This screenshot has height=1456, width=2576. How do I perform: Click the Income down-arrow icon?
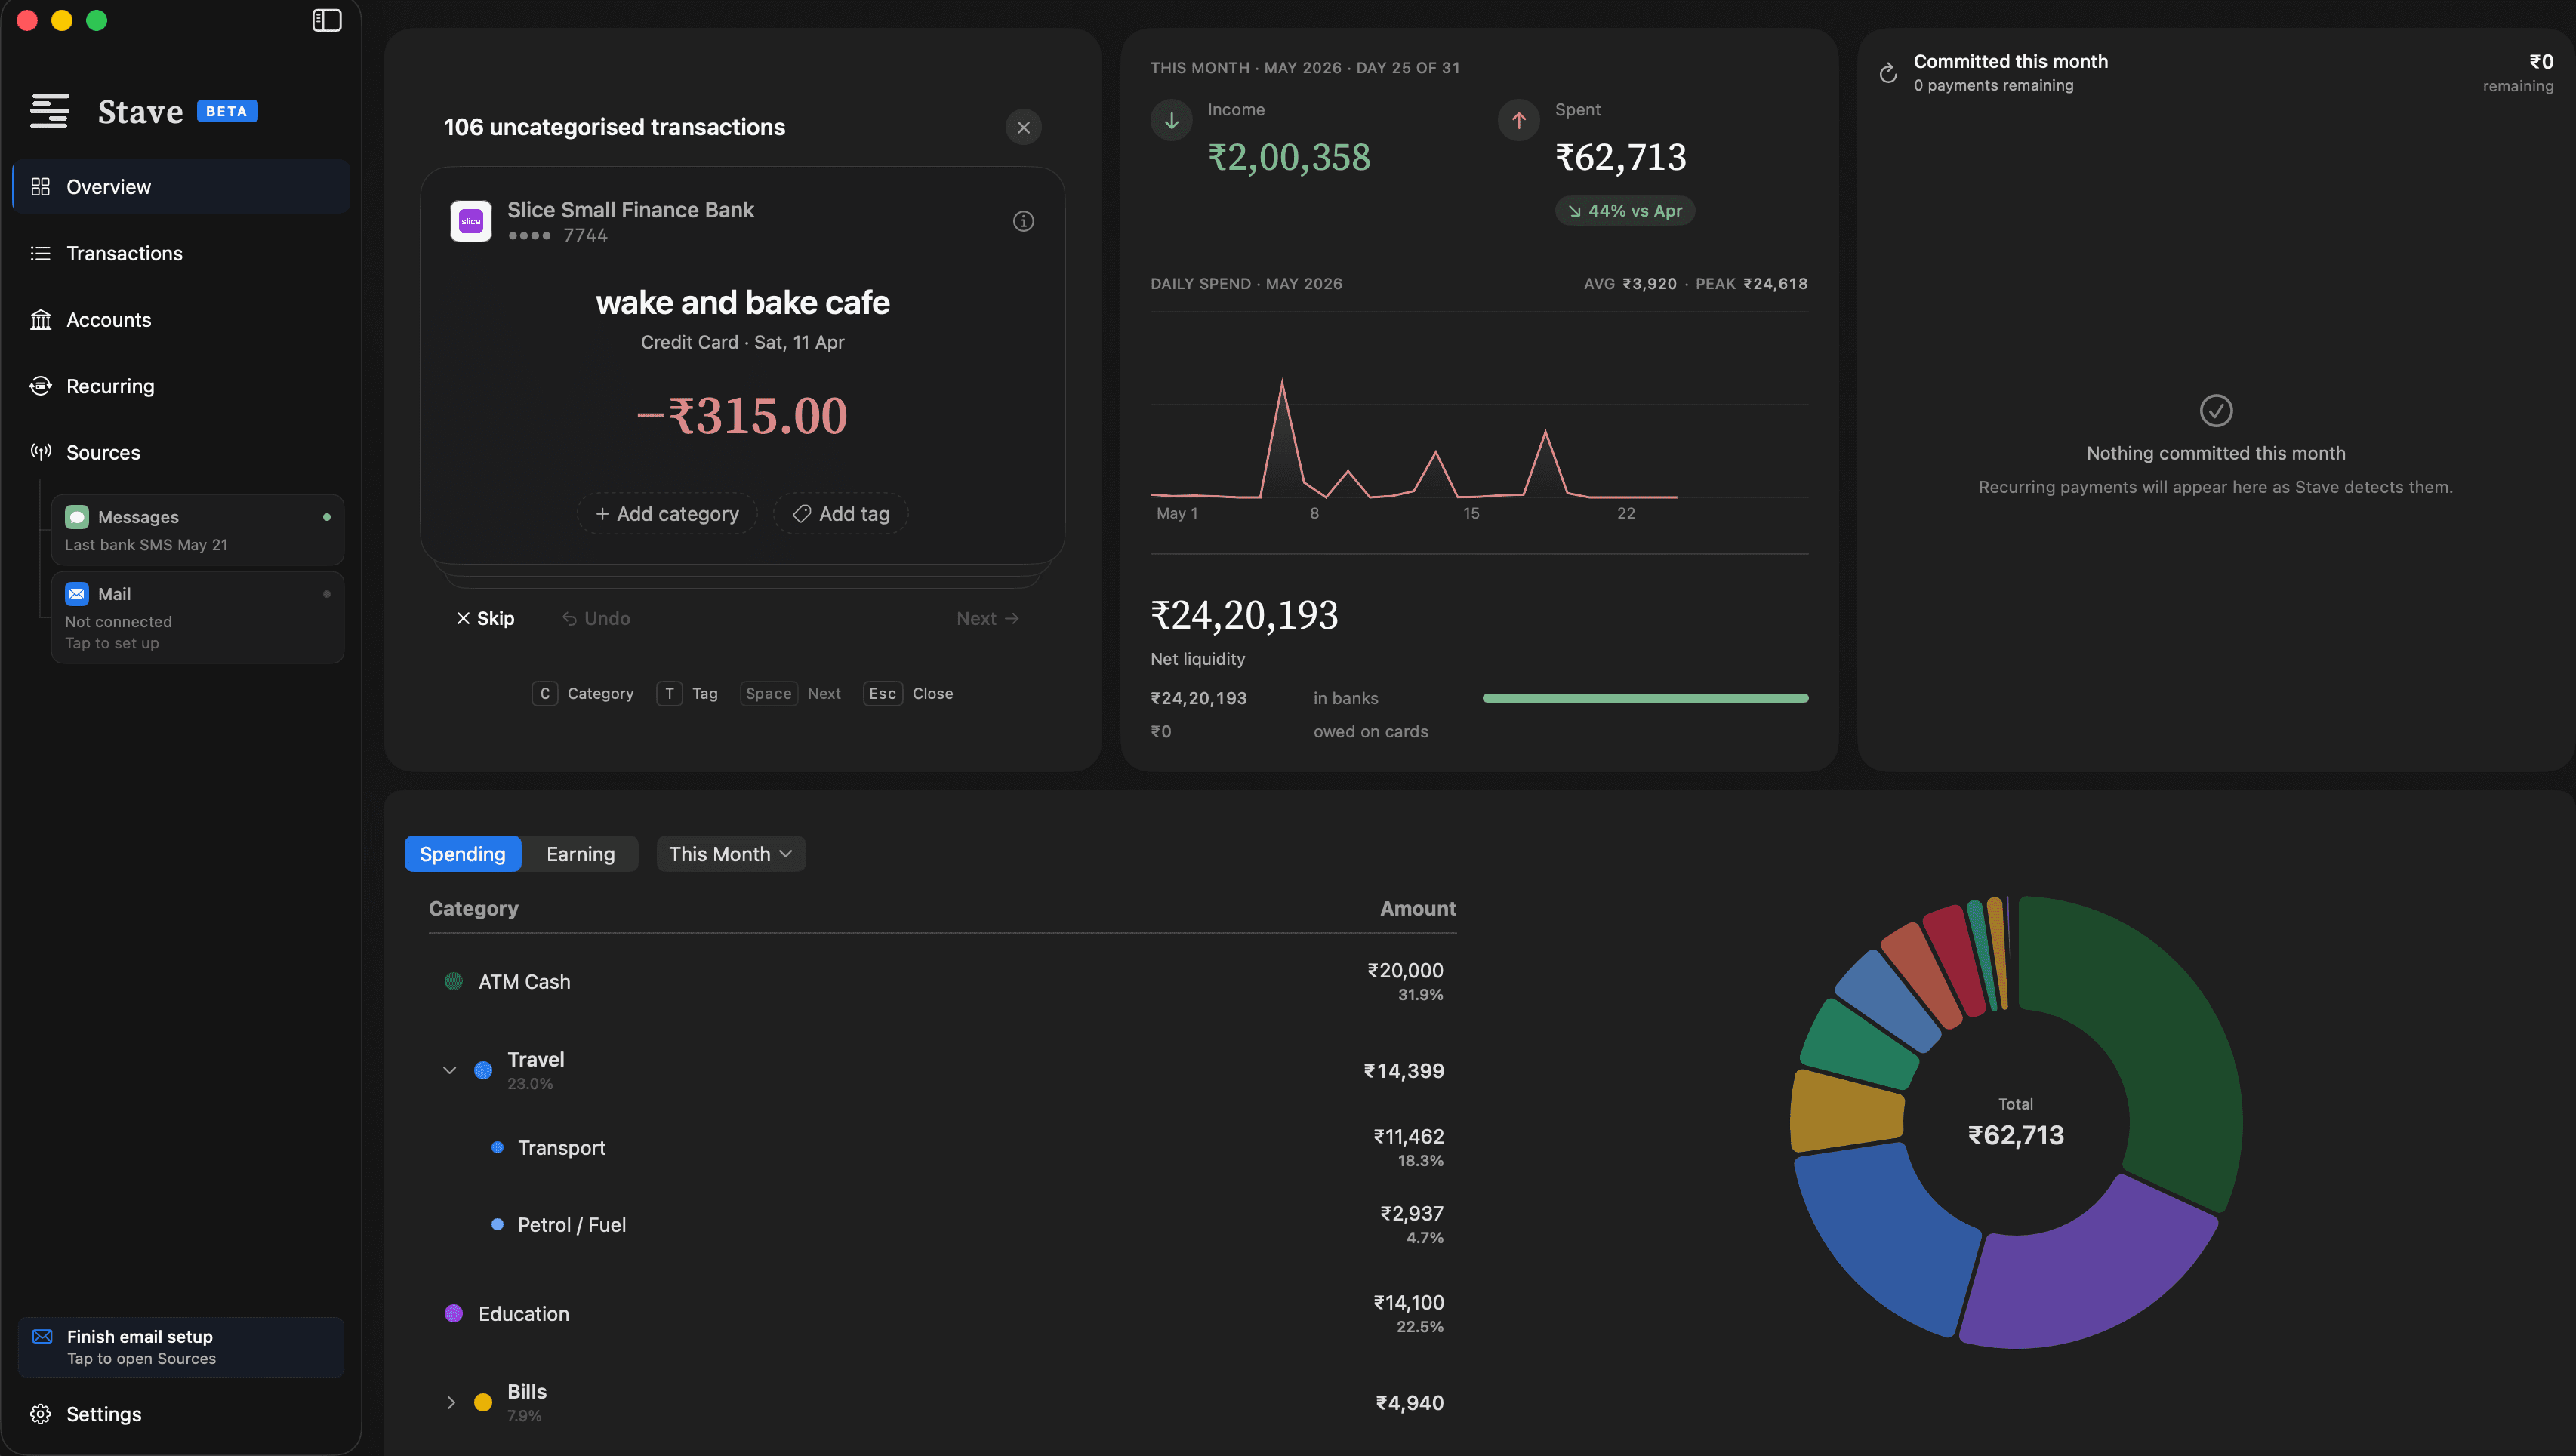(1171, 120)
